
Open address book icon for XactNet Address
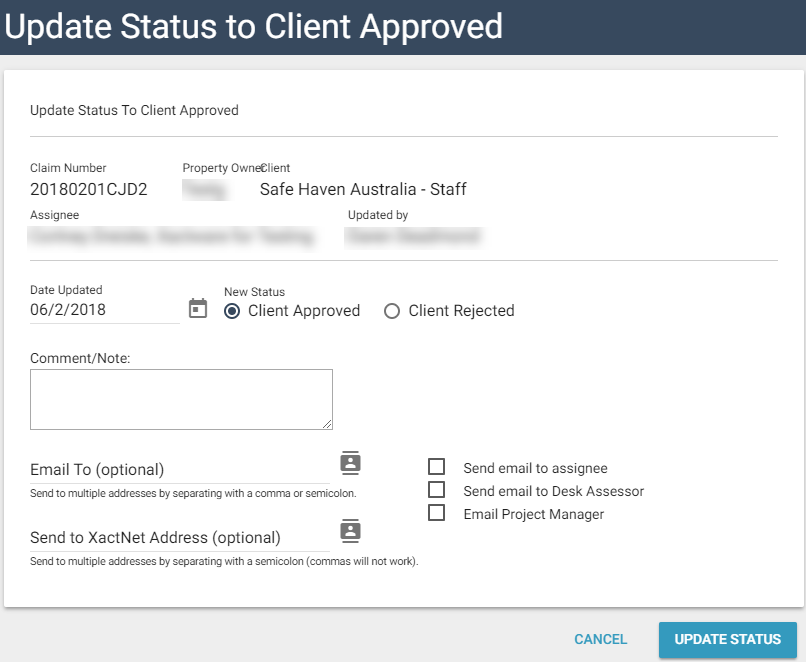tap(350, 530)
